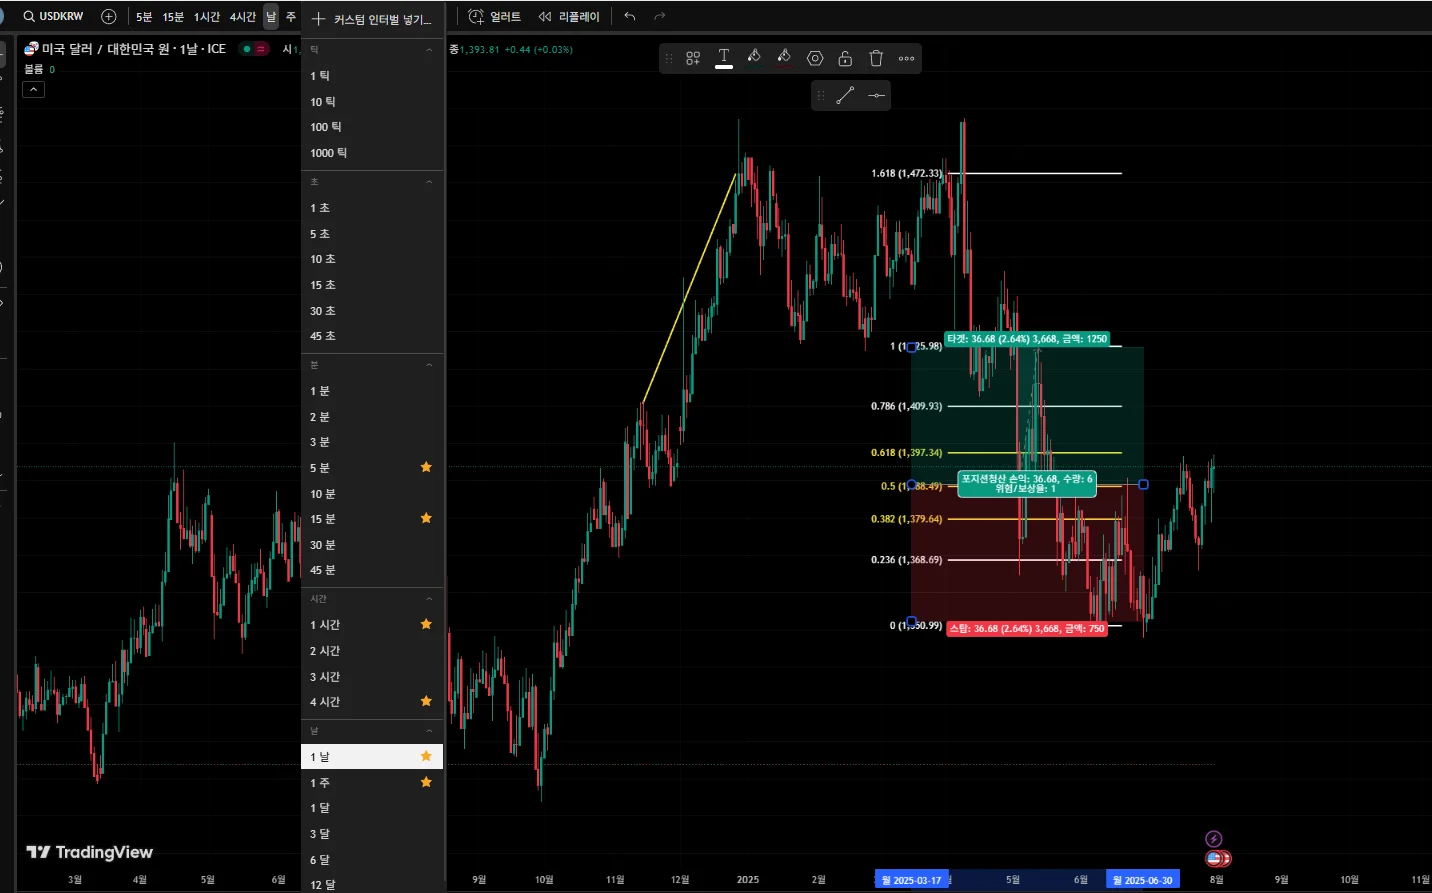Open the 얼러트 alert creator
This screenshot has width=1432, height=893.
[495, 17]
